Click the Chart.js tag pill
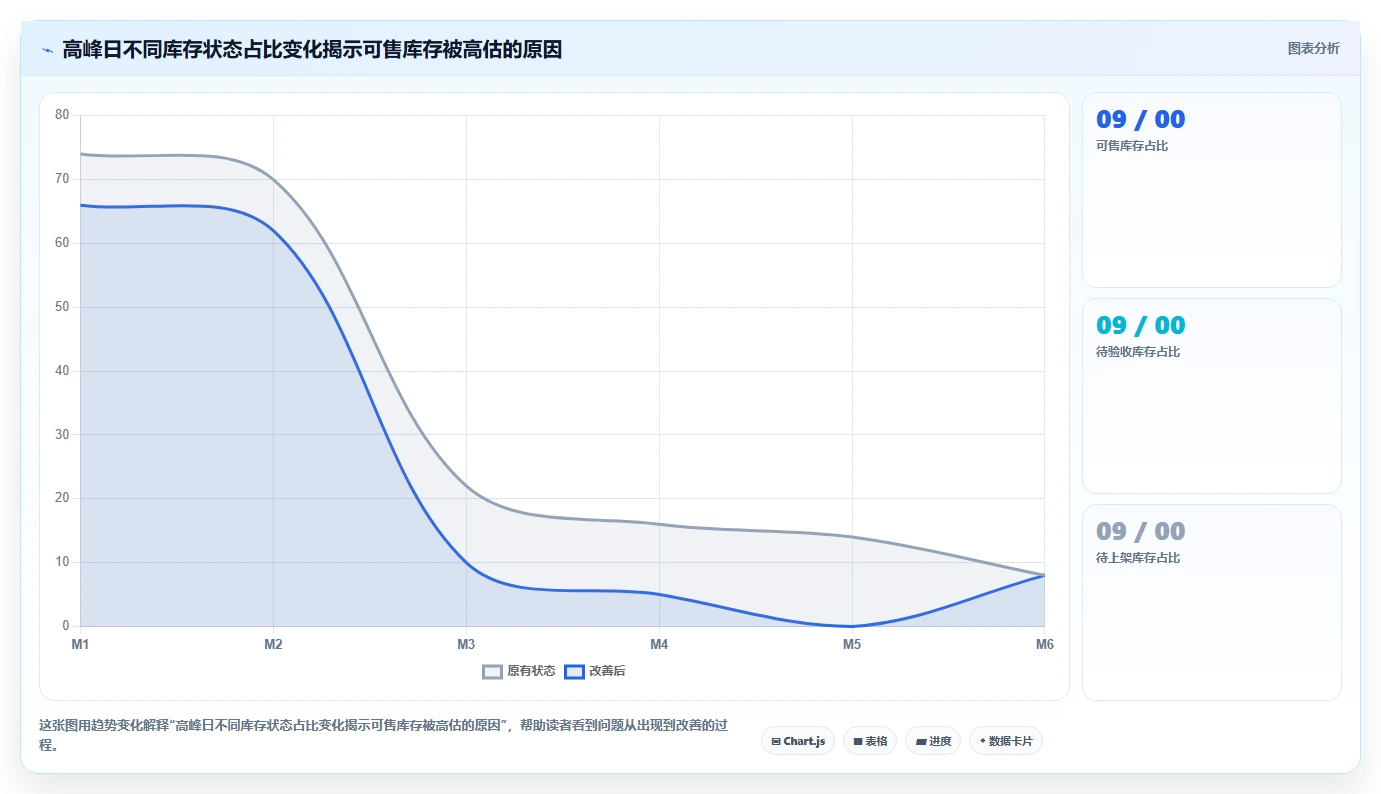This screenshot has height=794, width=1381. (x=798, y=741)
